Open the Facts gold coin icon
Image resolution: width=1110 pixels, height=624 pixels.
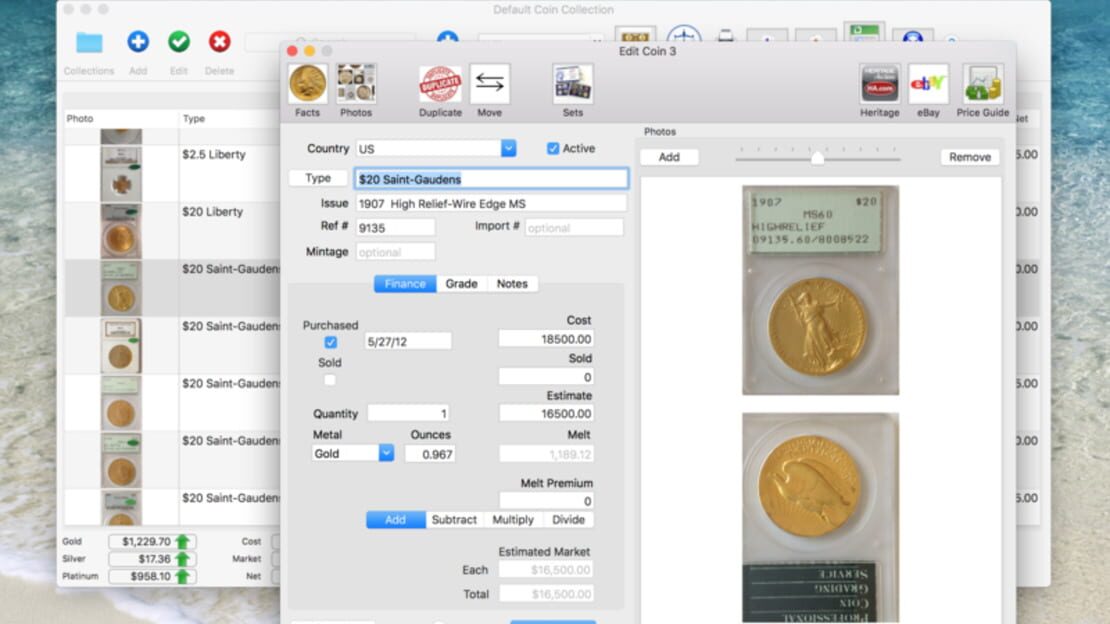[x=307, y=84]
